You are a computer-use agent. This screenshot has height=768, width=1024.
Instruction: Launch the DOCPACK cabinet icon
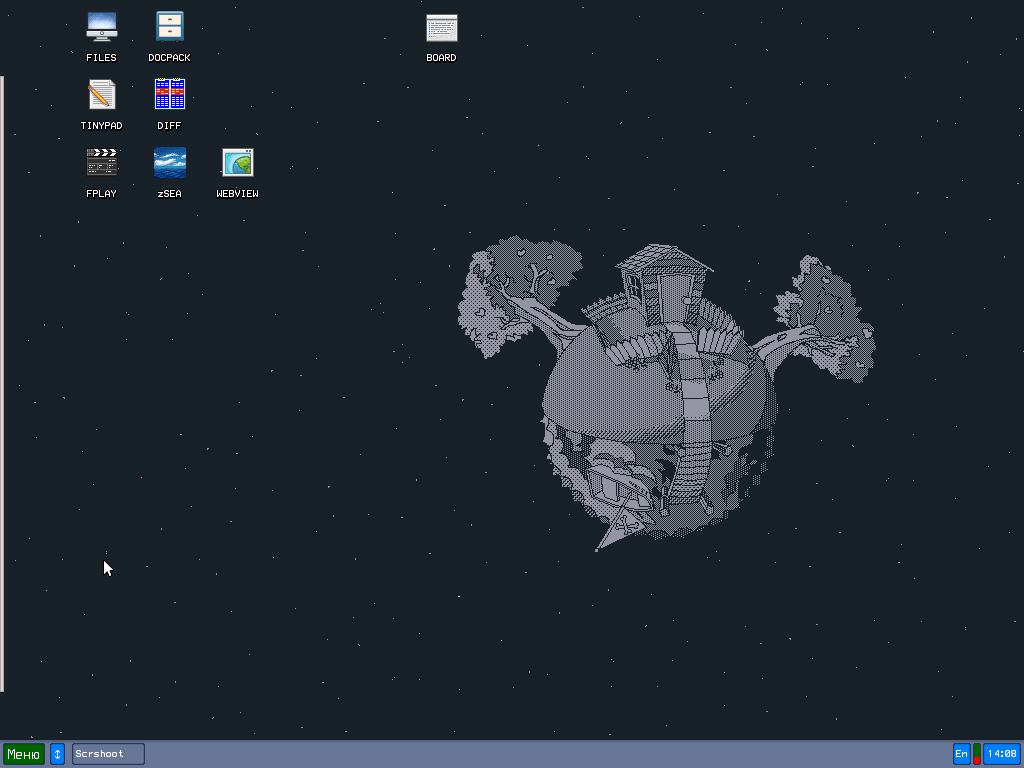click(x=169, y=27)
